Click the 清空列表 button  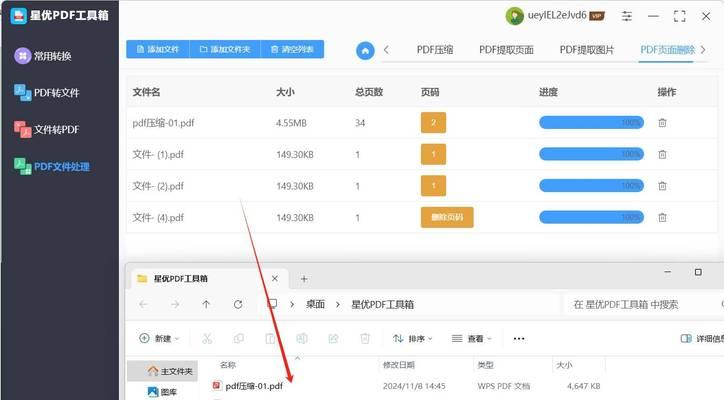(x=292, y=49)
